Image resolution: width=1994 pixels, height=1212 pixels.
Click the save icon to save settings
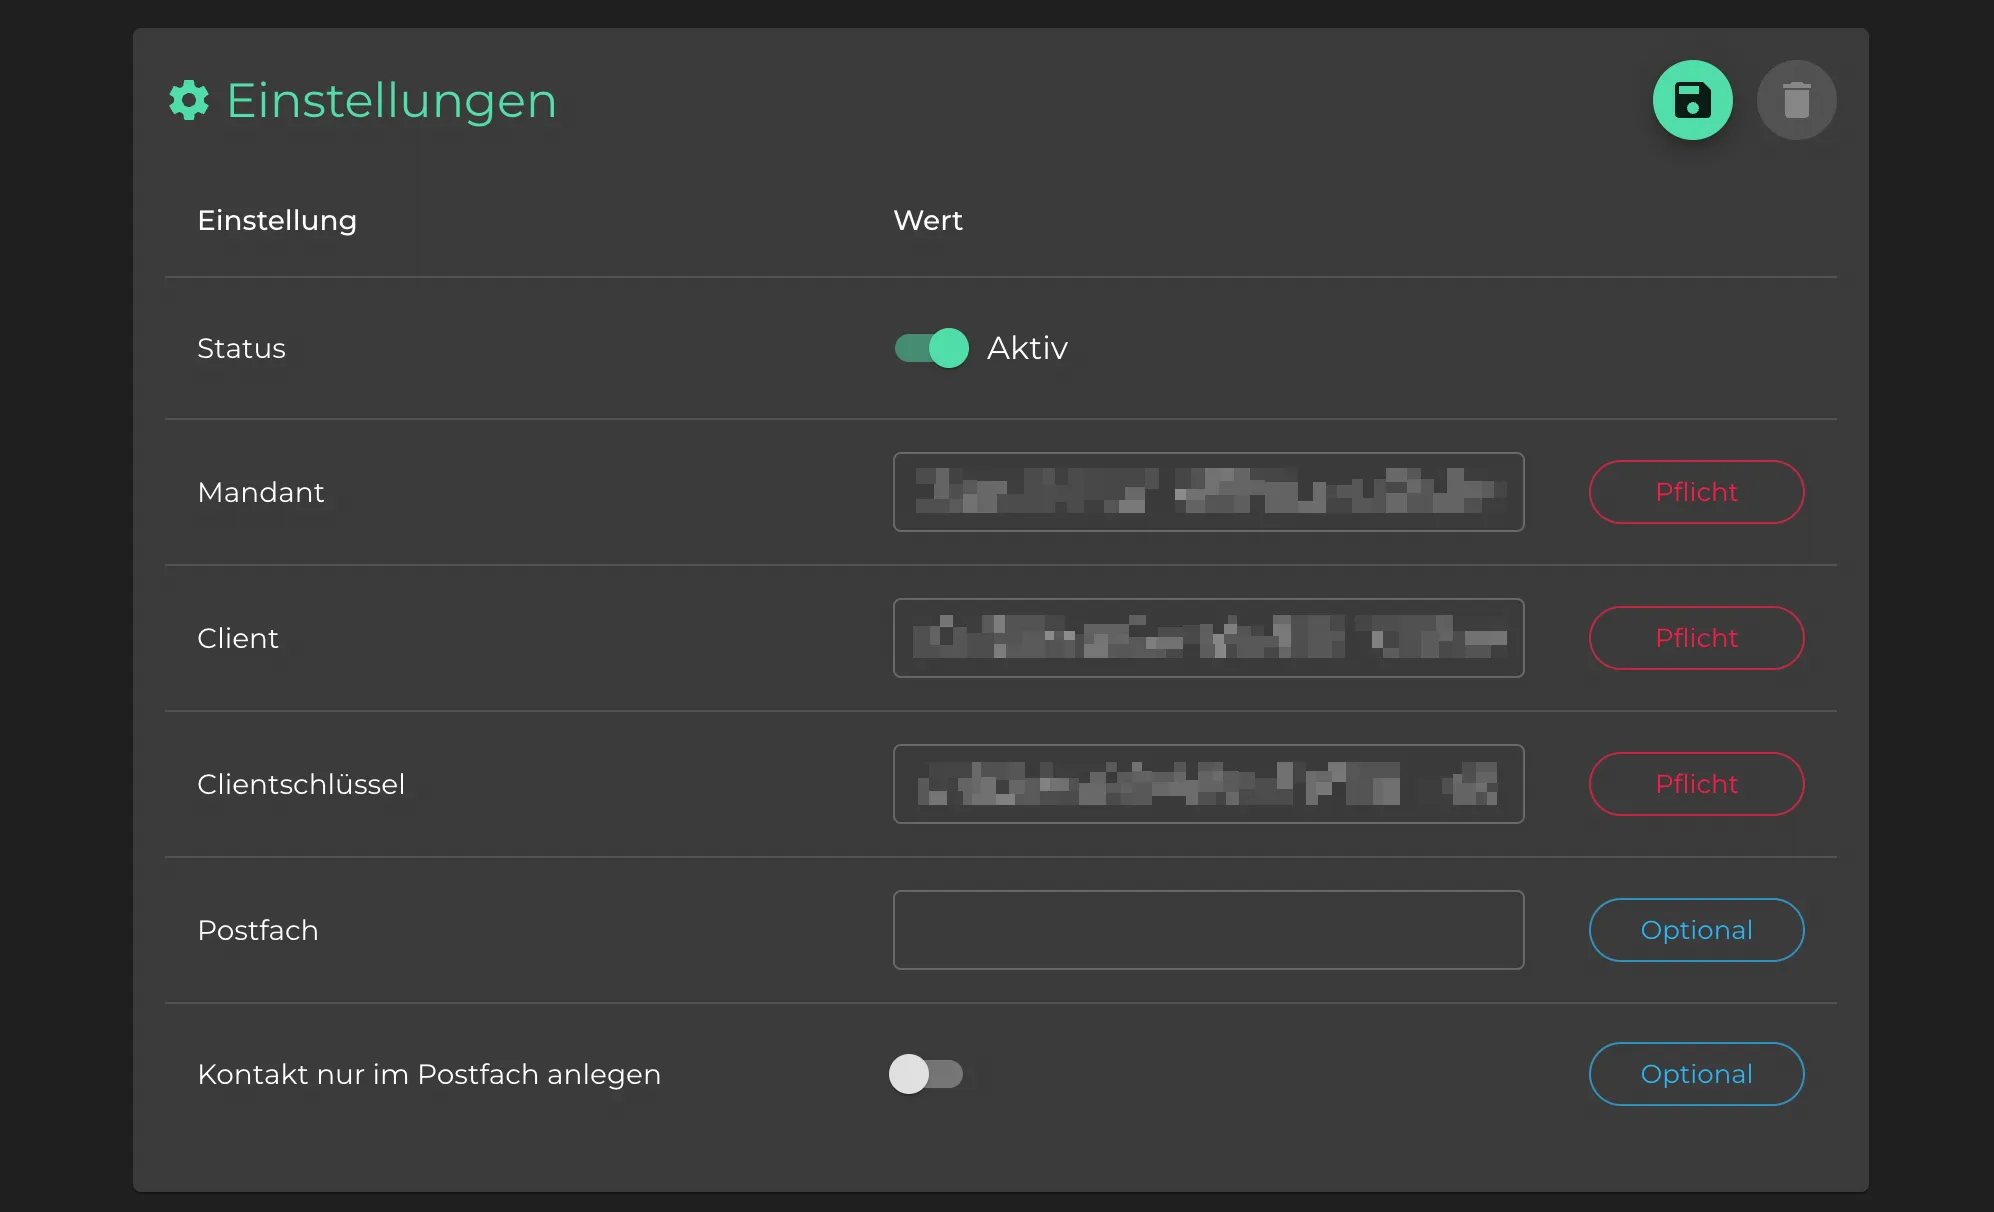coord(1693,100)
